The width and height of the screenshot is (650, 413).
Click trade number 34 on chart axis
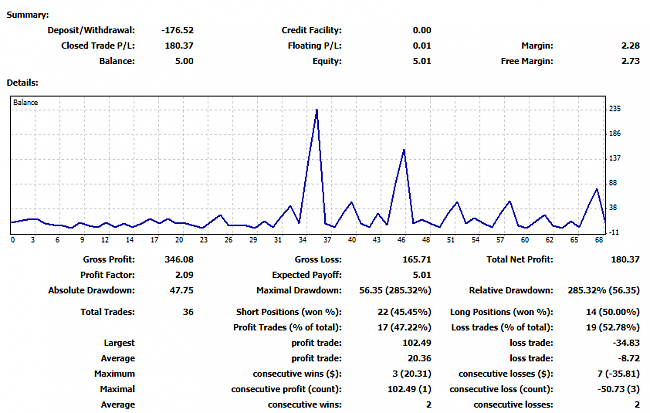click(303, 240)
